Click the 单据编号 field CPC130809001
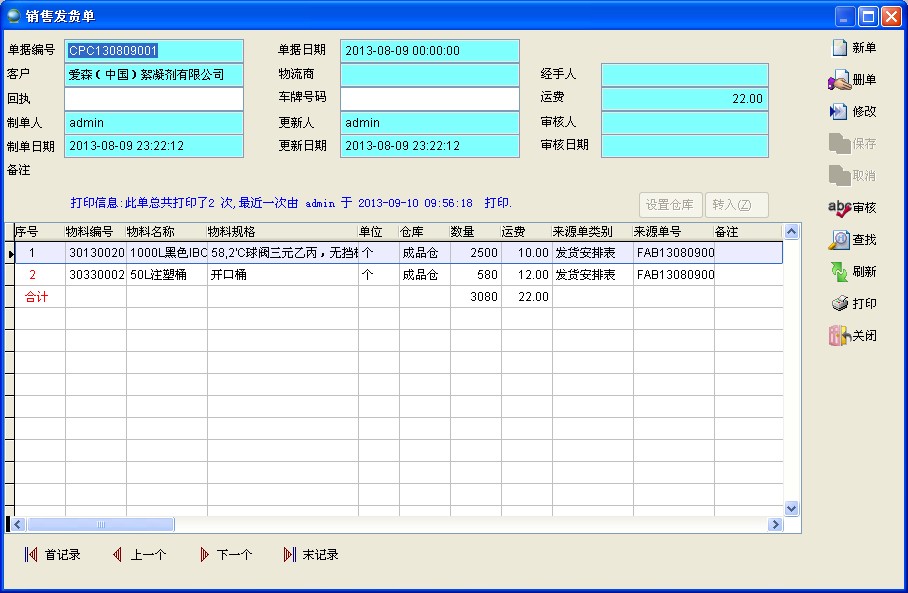 [154, 51]
